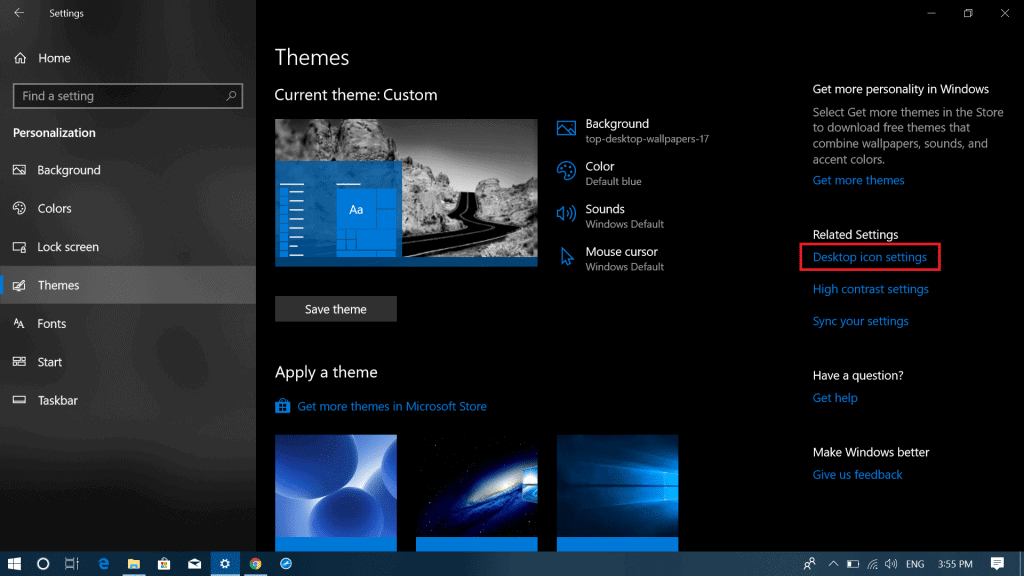Open Mouse cursor Windows Default setting
This screenshot has width=1024, height=576.
(x=610, y=259)
